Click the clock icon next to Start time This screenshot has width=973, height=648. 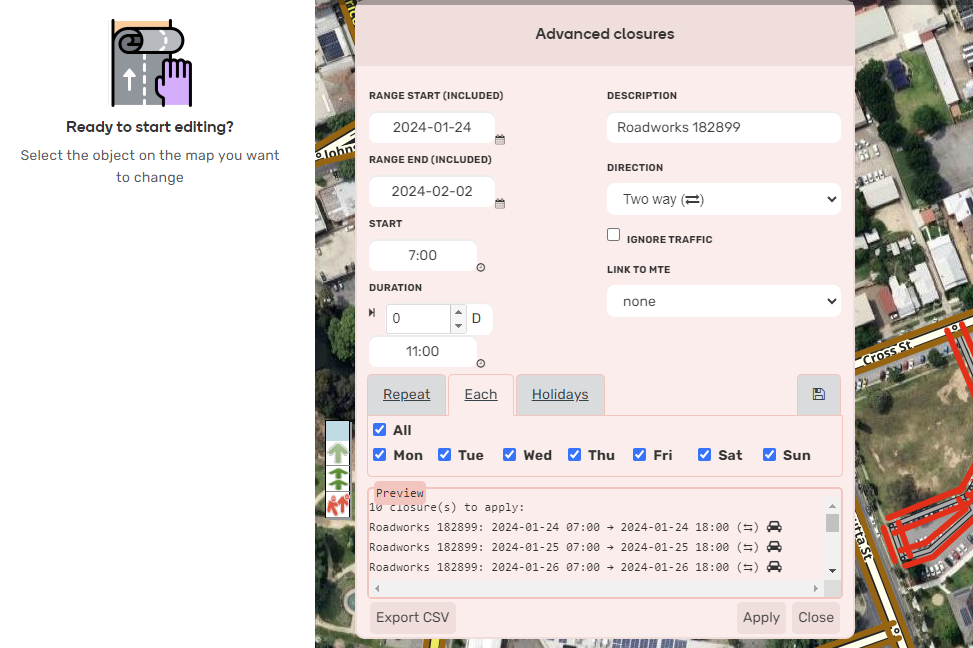(481, 268)
